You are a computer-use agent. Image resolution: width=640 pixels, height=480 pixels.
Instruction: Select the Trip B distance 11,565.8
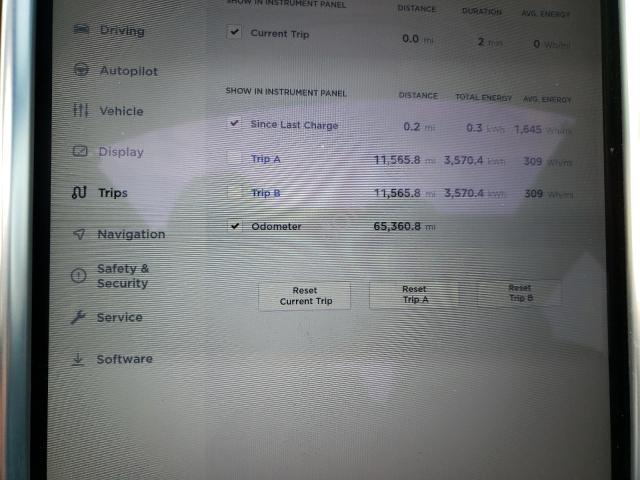click(x=397, y=193)
